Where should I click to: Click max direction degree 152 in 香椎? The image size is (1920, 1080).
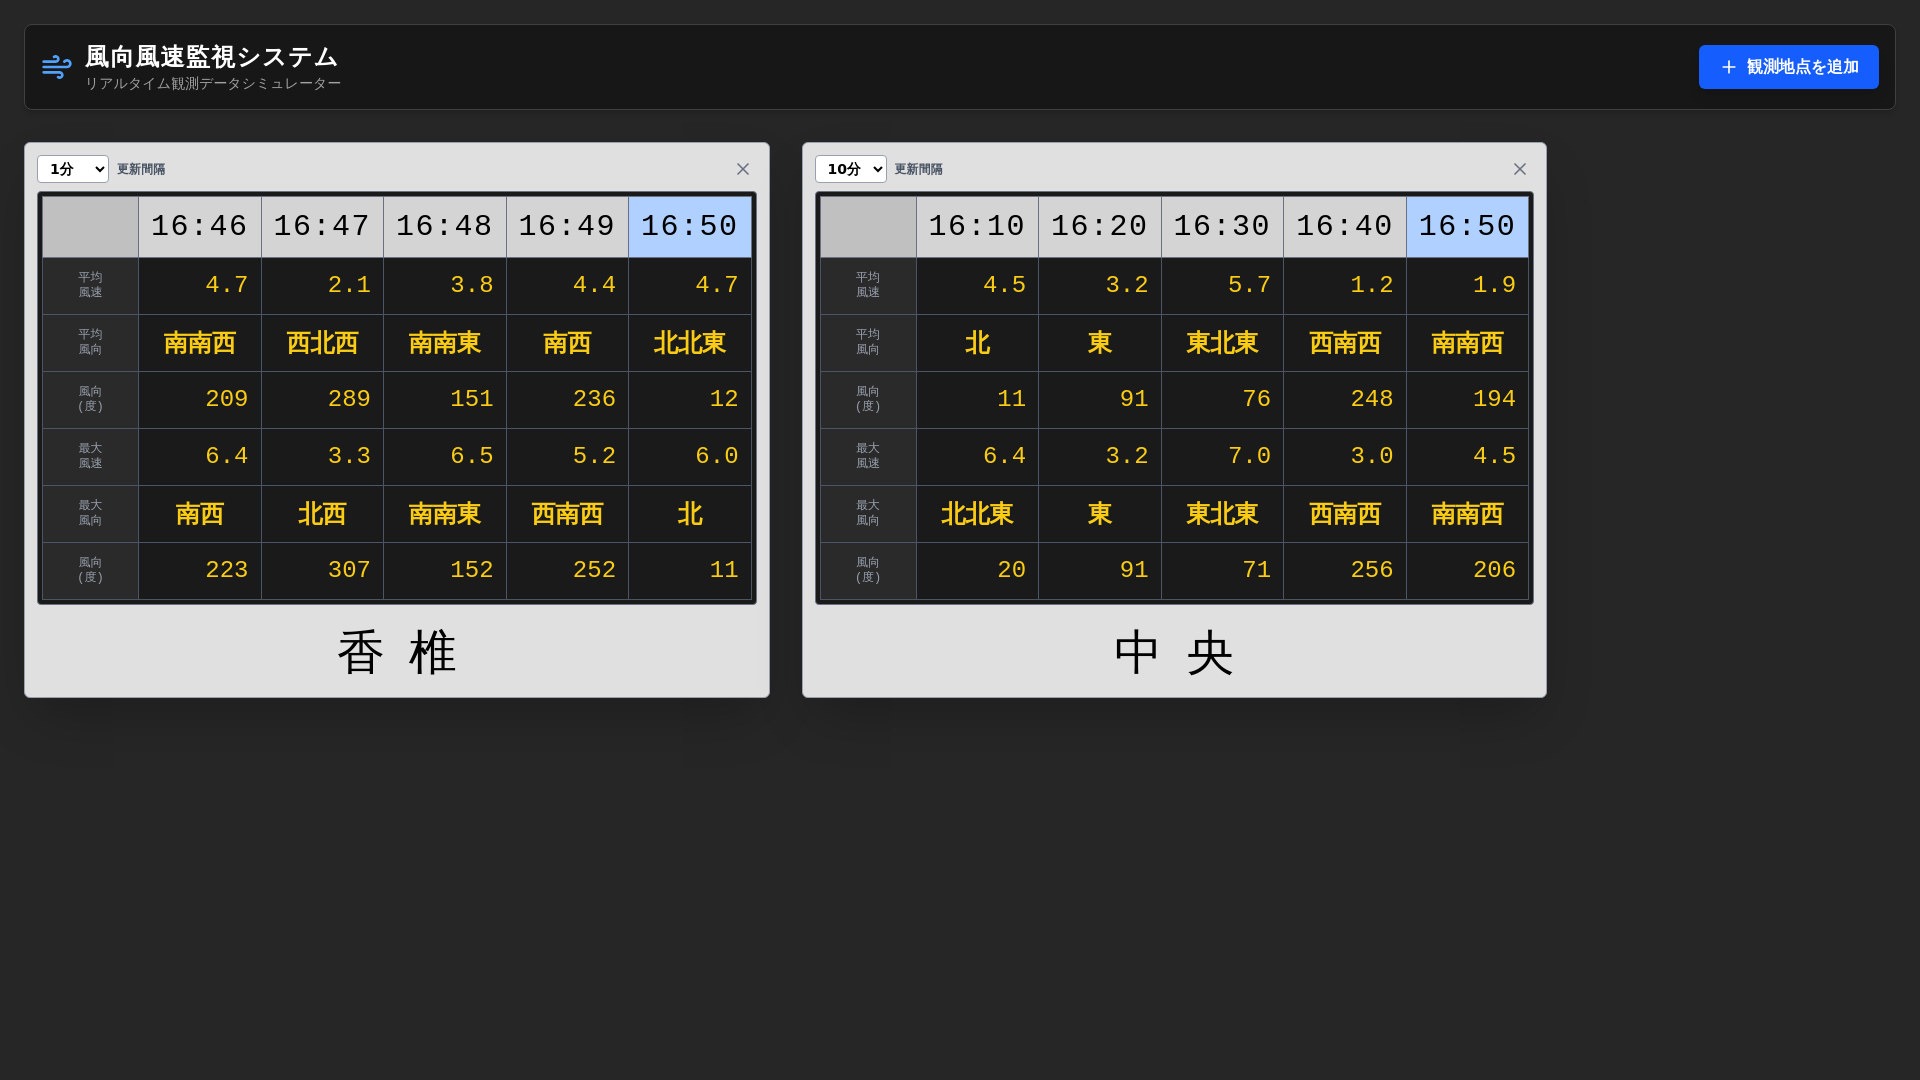tap(445, 571)
